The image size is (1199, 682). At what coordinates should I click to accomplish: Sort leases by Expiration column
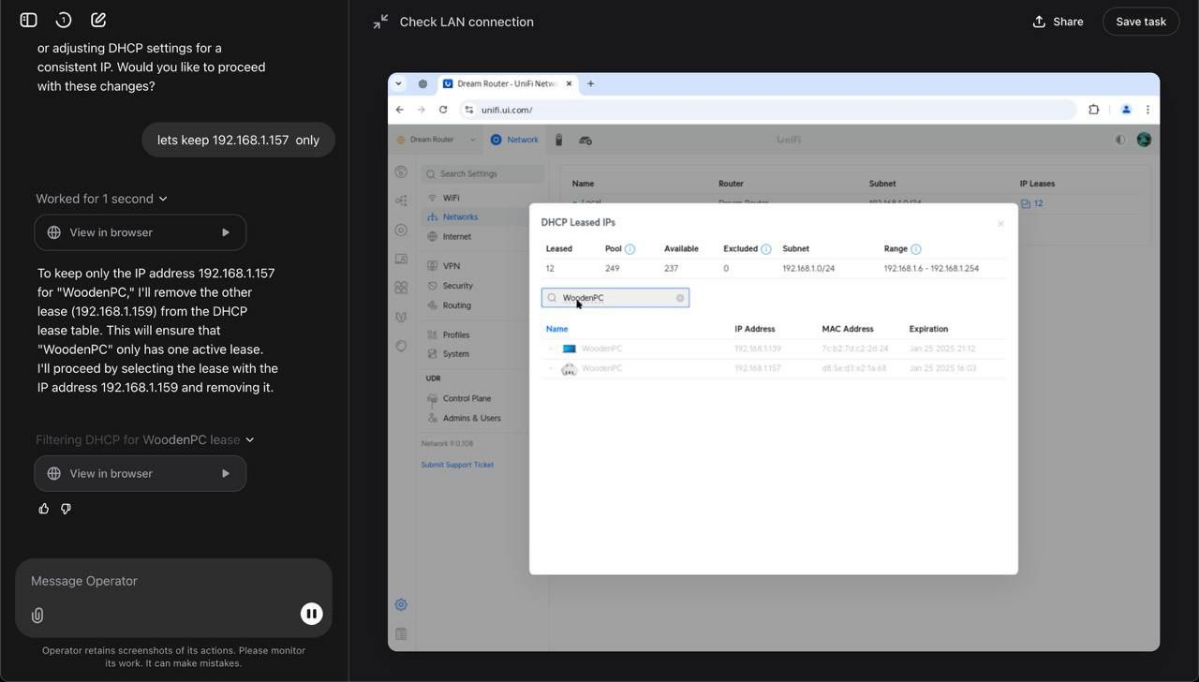[x=928, y=329]
